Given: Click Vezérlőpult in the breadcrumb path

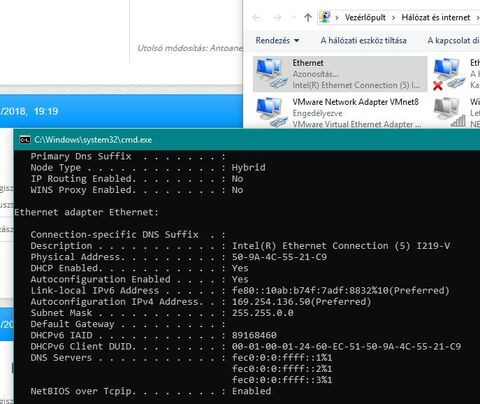Looking at the screenshot, I should (x=365, y=17).
